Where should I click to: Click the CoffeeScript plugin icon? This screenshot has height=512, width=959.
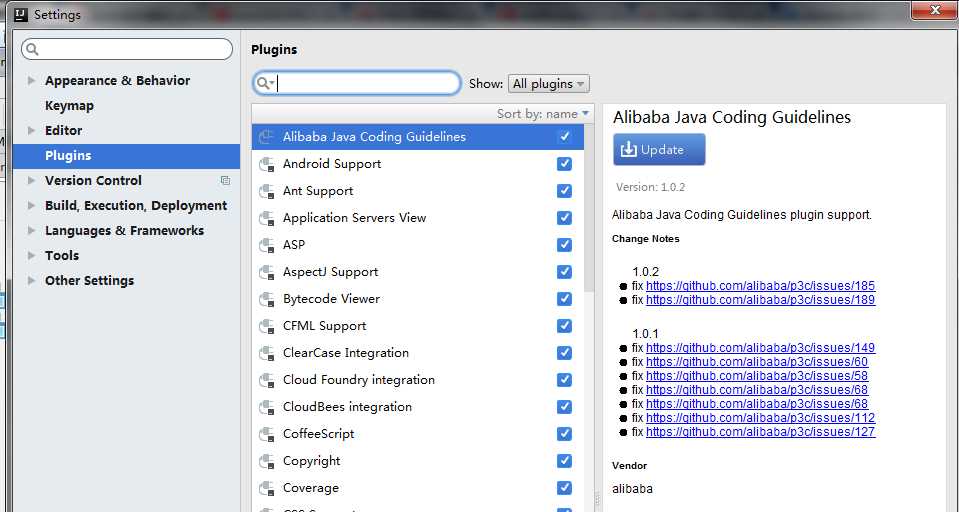click(266, 434)
